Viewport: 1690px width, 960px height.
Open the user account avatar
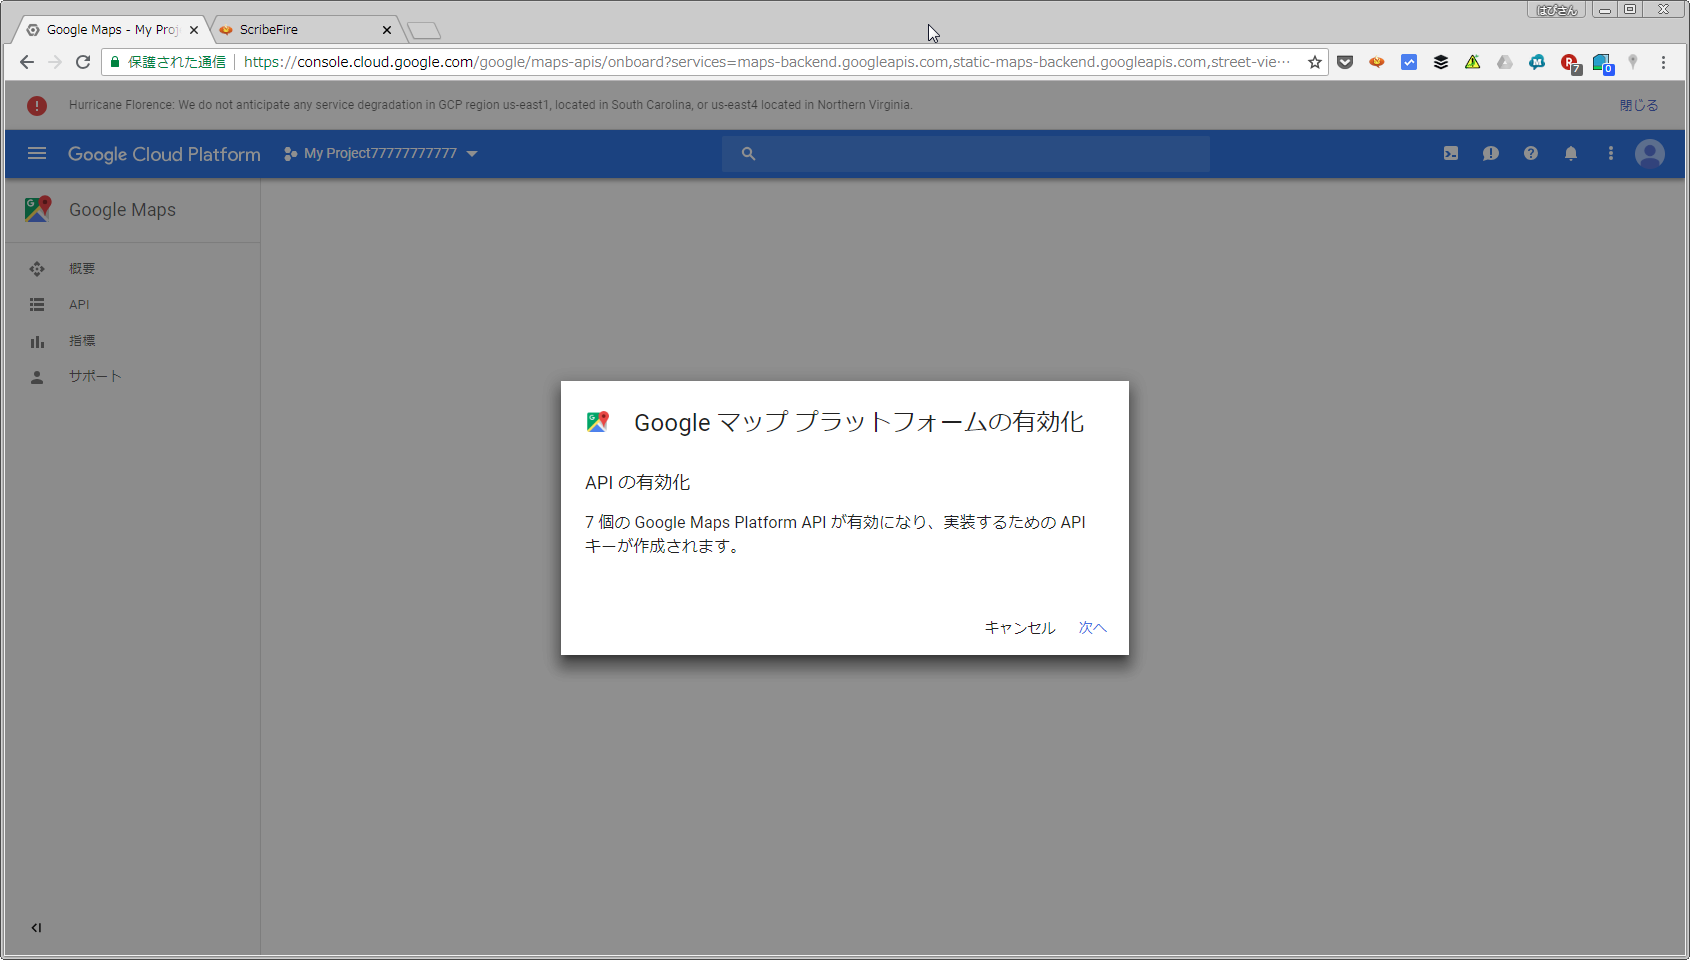[1650, 153]
